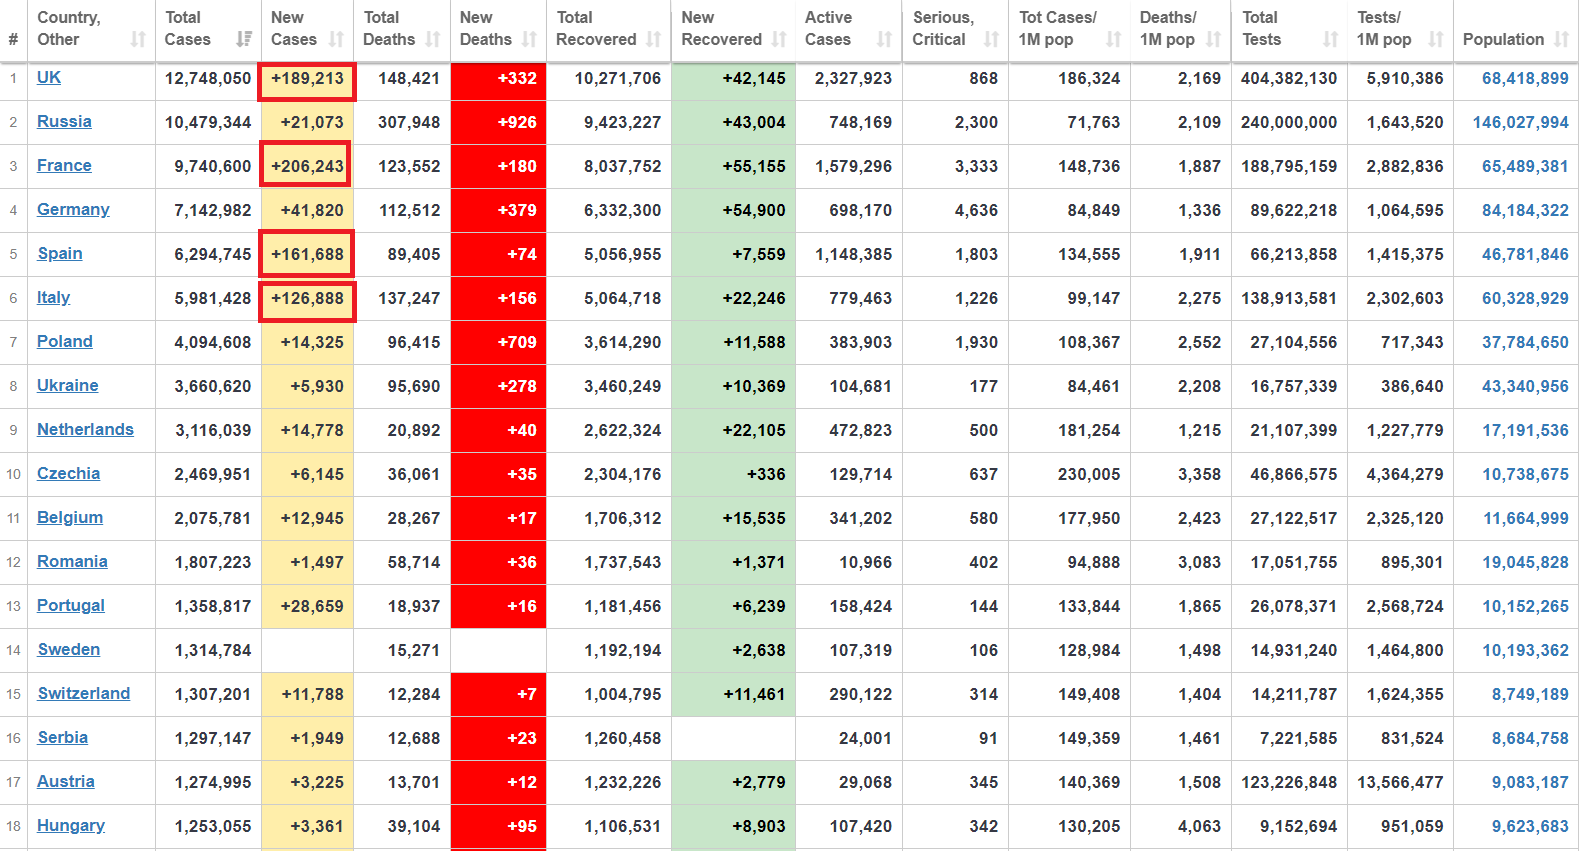Image resolution: width=1579 pixels, height=851 pixels.
Task: Click Switzerland's serious critical value 314
Action: click(x=984, y=694)
